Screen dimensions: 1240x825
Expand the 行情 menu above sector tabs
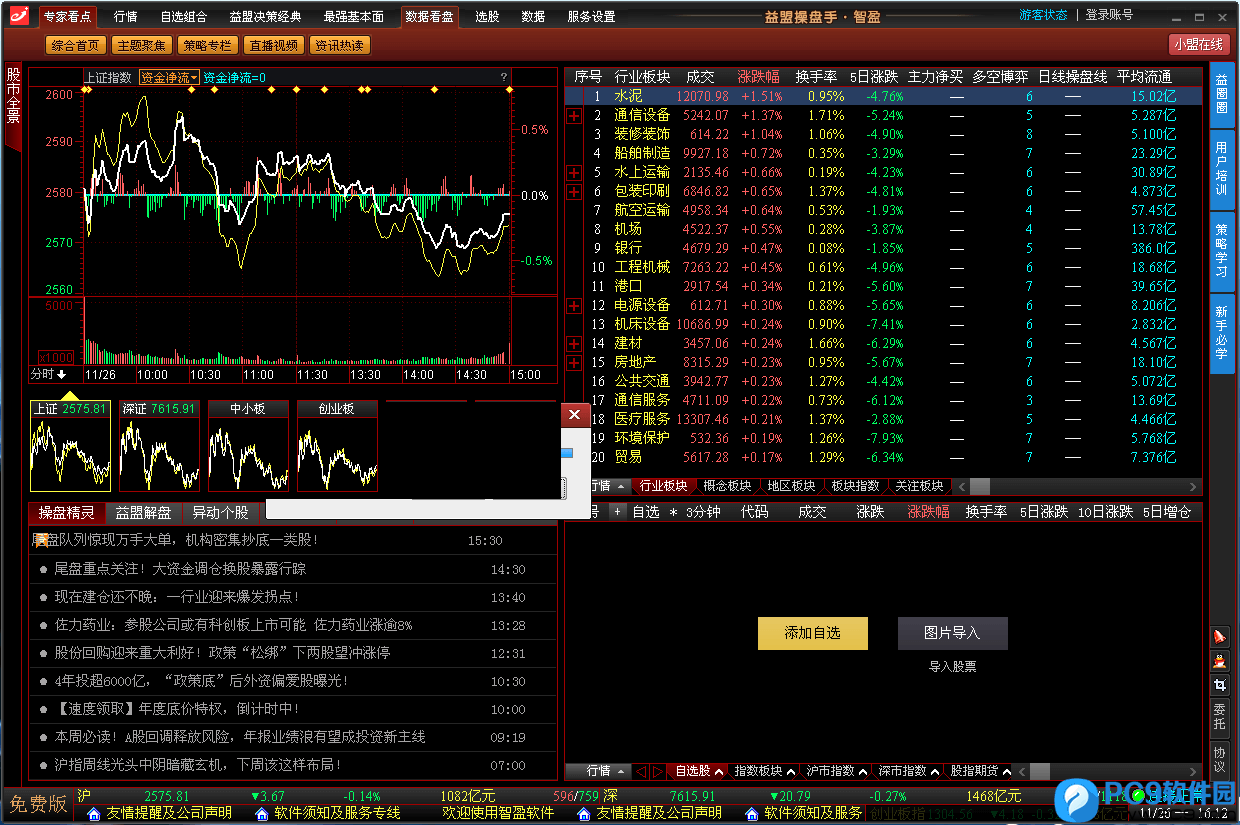point(621,486)
